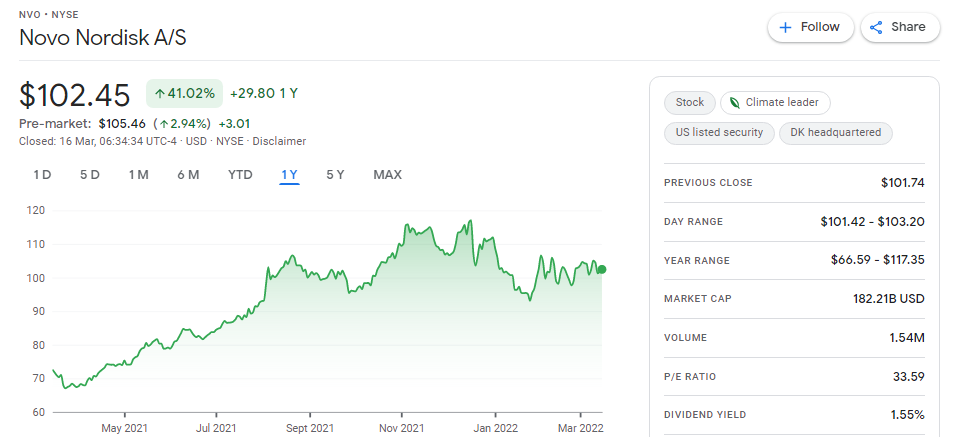
Task: Click the $102.45 price
Action: (x=74, y=95)
